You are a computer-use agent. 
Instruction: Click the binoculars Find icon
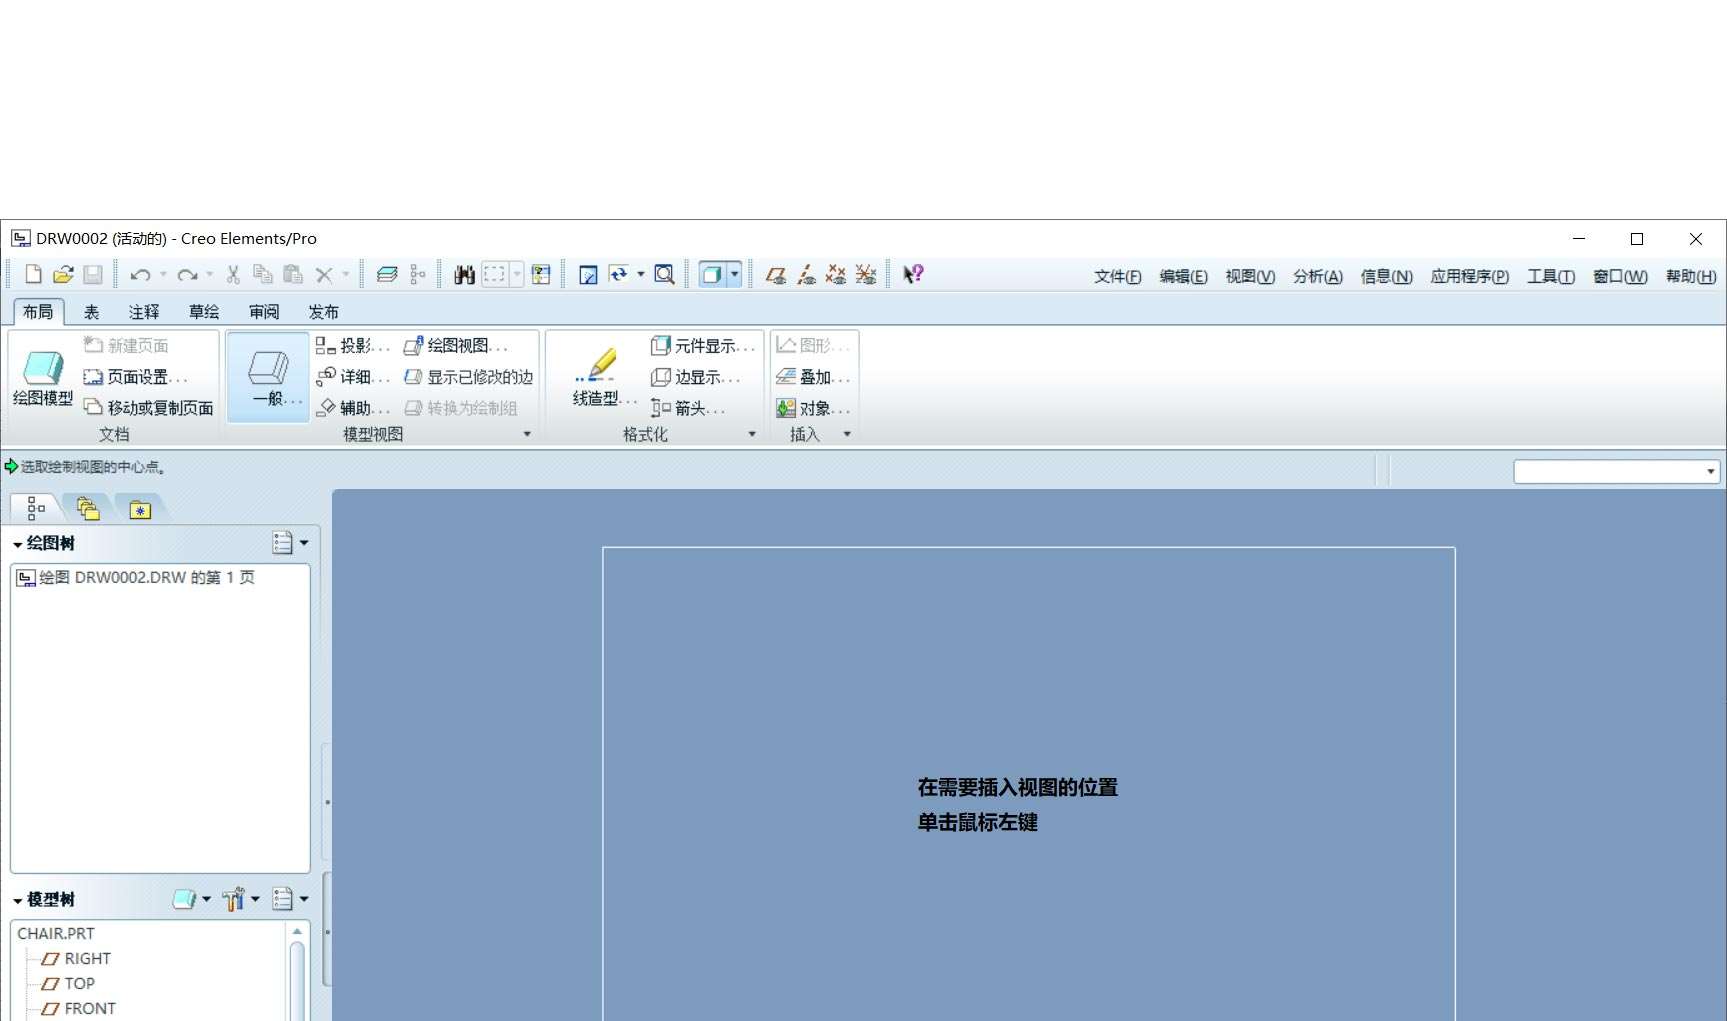464,274
